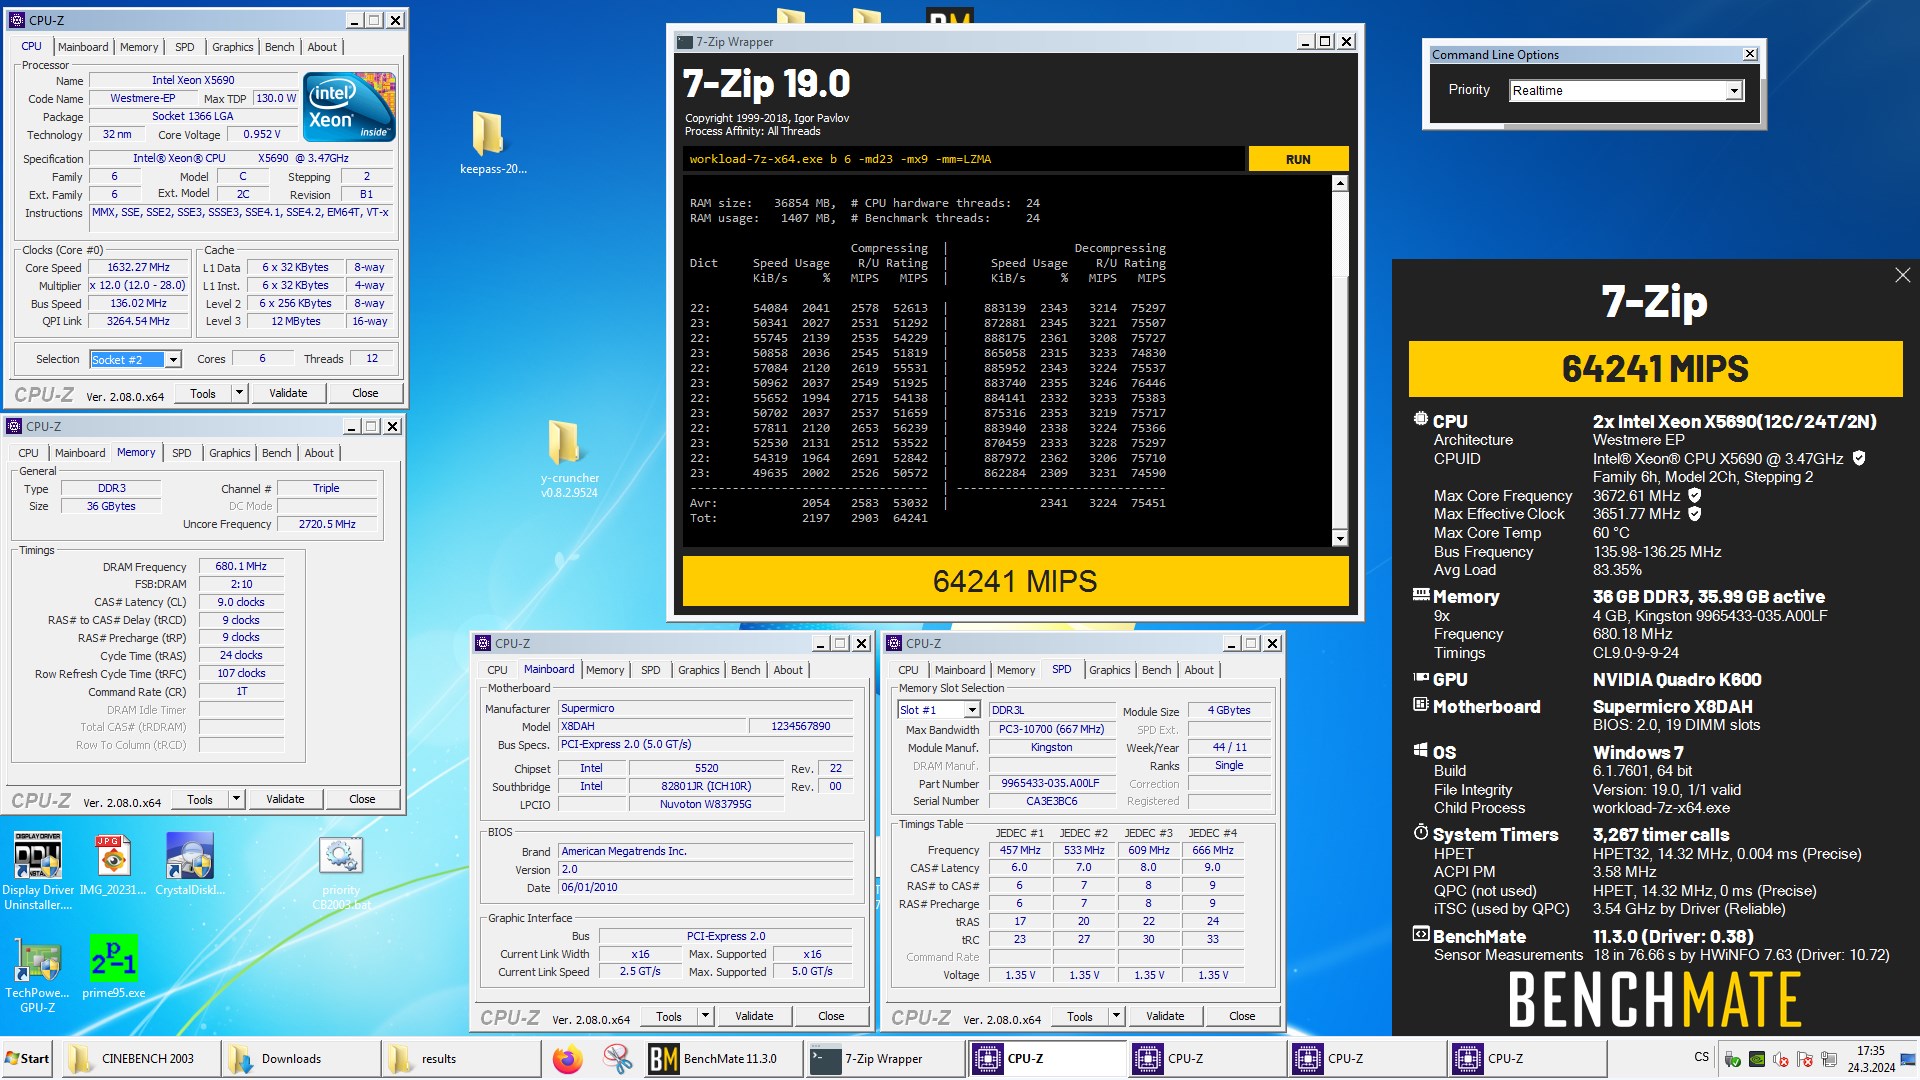Viewport: 1920px width, 1080px height.
Task: Open About tab in top CPU-Z window
Action: 322,47
